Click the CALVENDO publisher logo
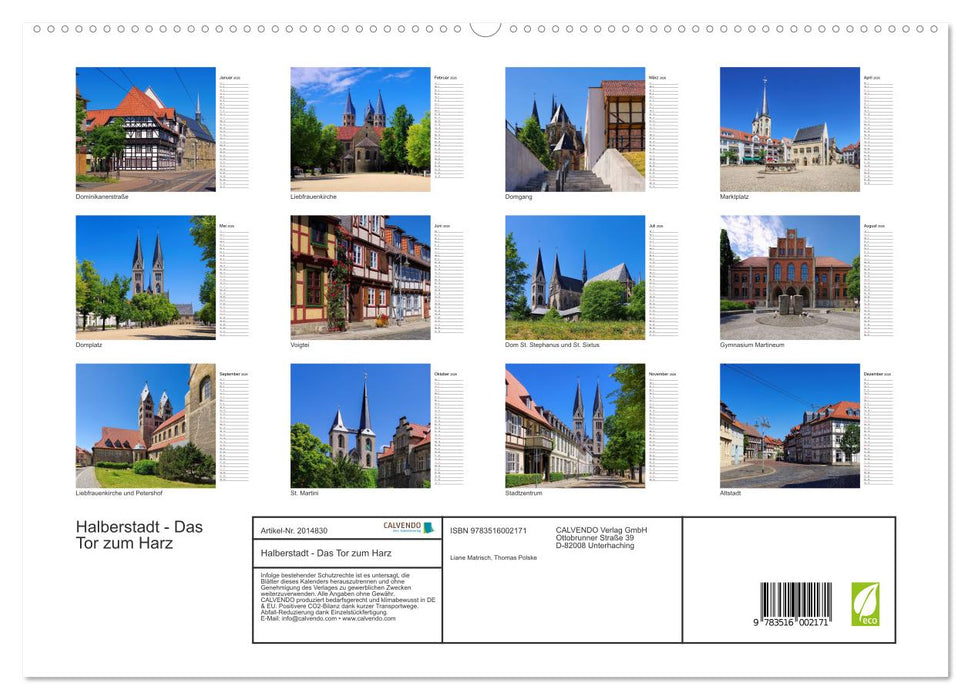 [x=408, y=527]
